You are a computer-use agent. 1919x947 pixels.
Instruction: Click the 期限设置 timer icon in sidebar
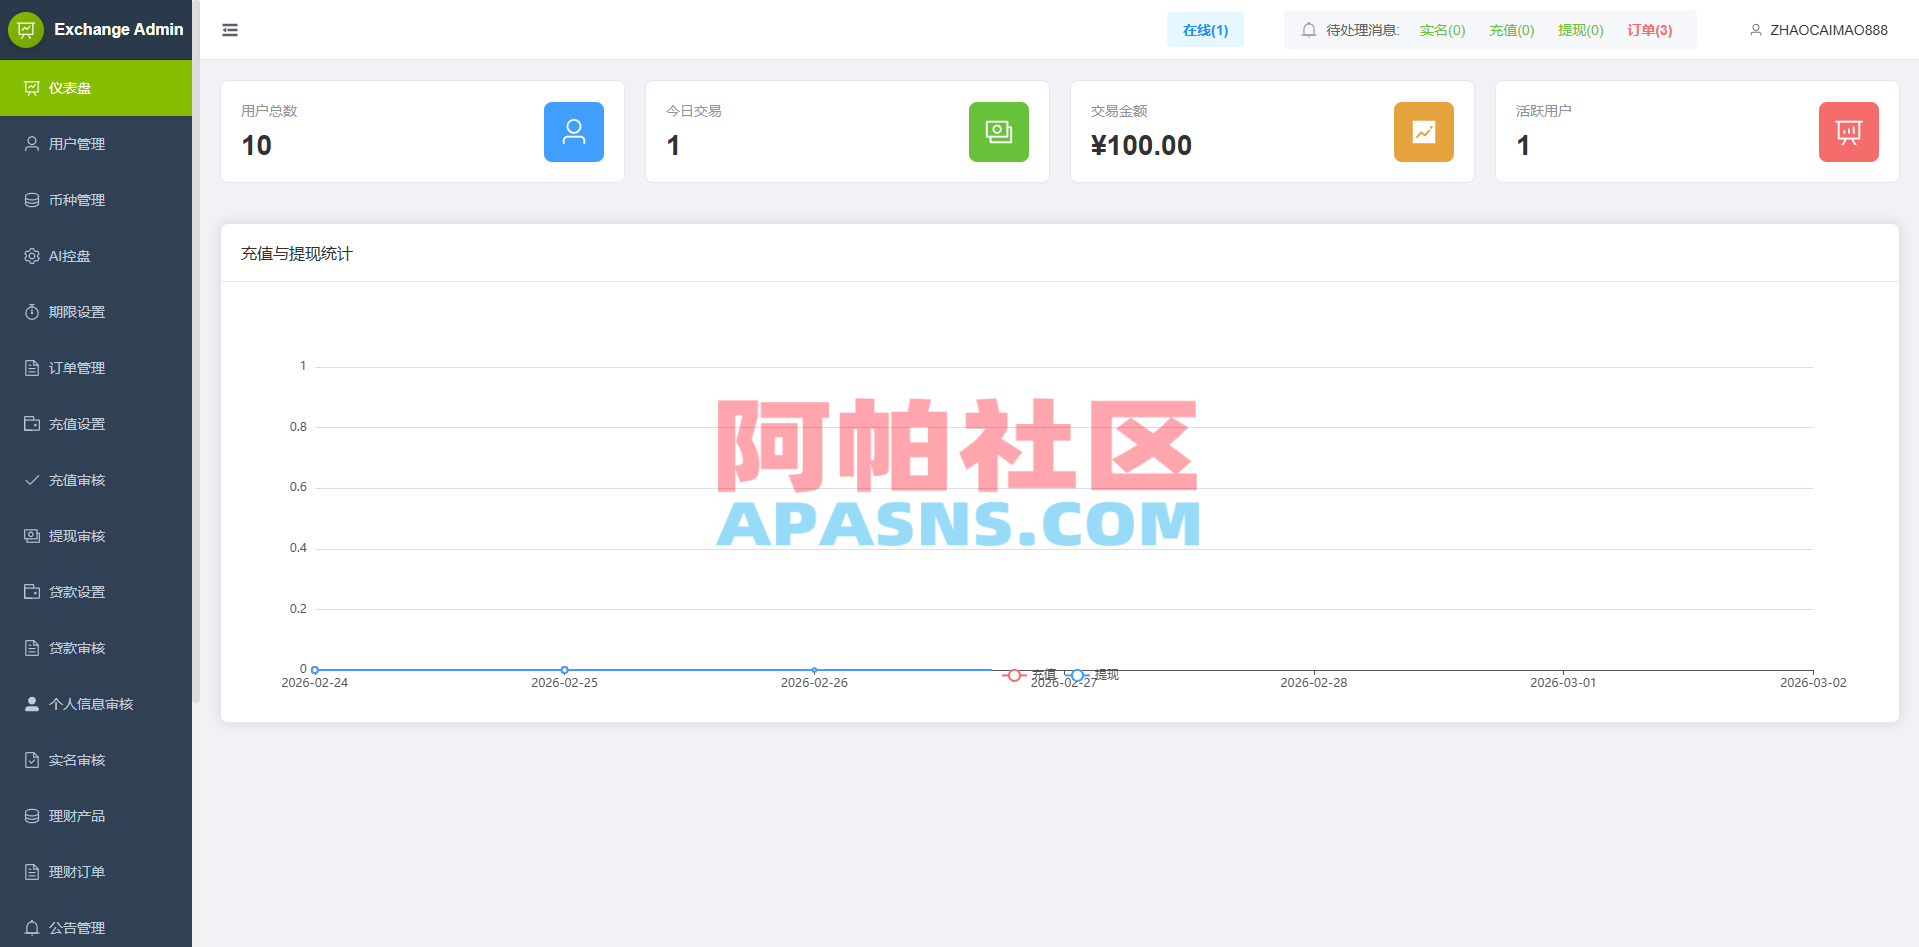coord(32,312)
